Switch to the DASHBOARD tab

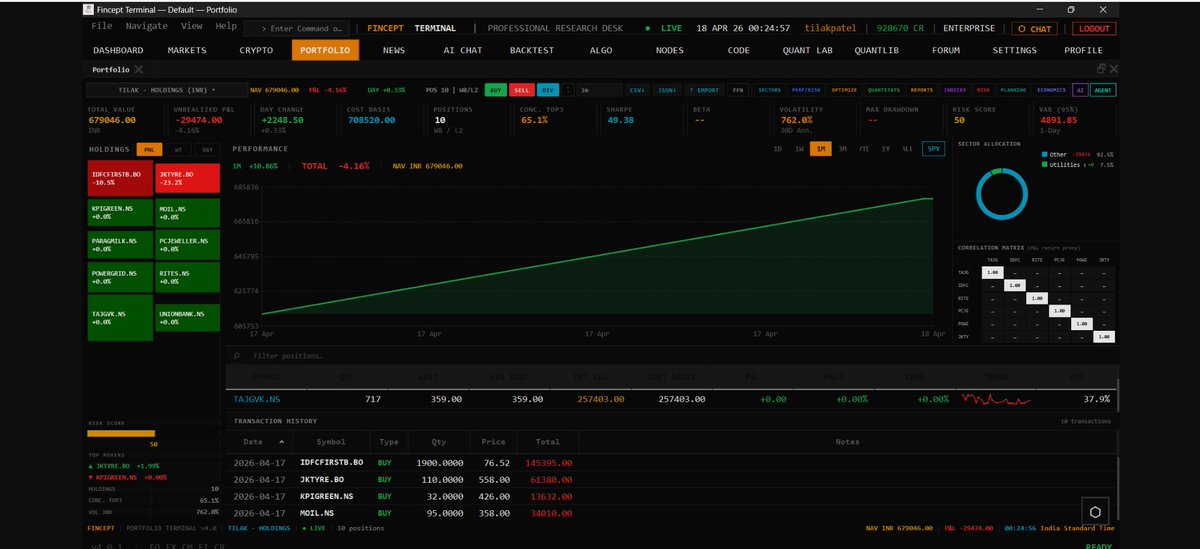pyautogui.click(x=118, y=50)
